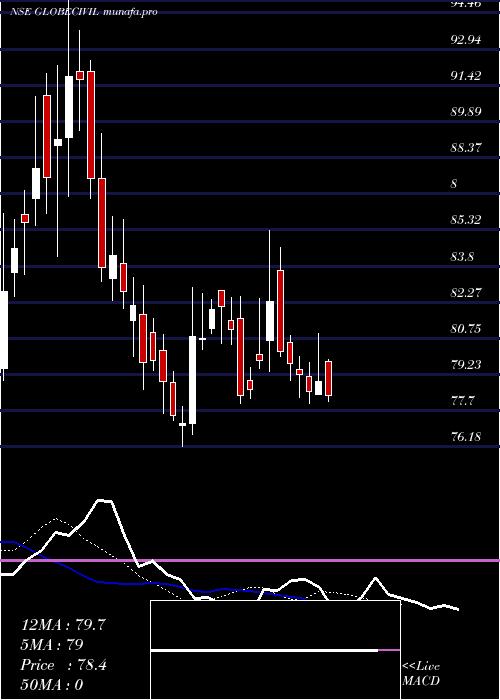Click the last red candlestick on the chart
This screenshot has width=500, height=700.
coord(329,379)
